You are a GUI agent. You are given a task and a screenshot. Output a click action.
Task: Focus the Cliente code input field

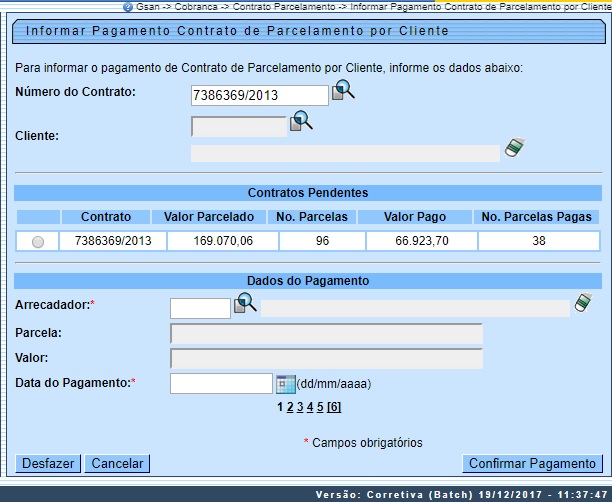tap(238, 127)
